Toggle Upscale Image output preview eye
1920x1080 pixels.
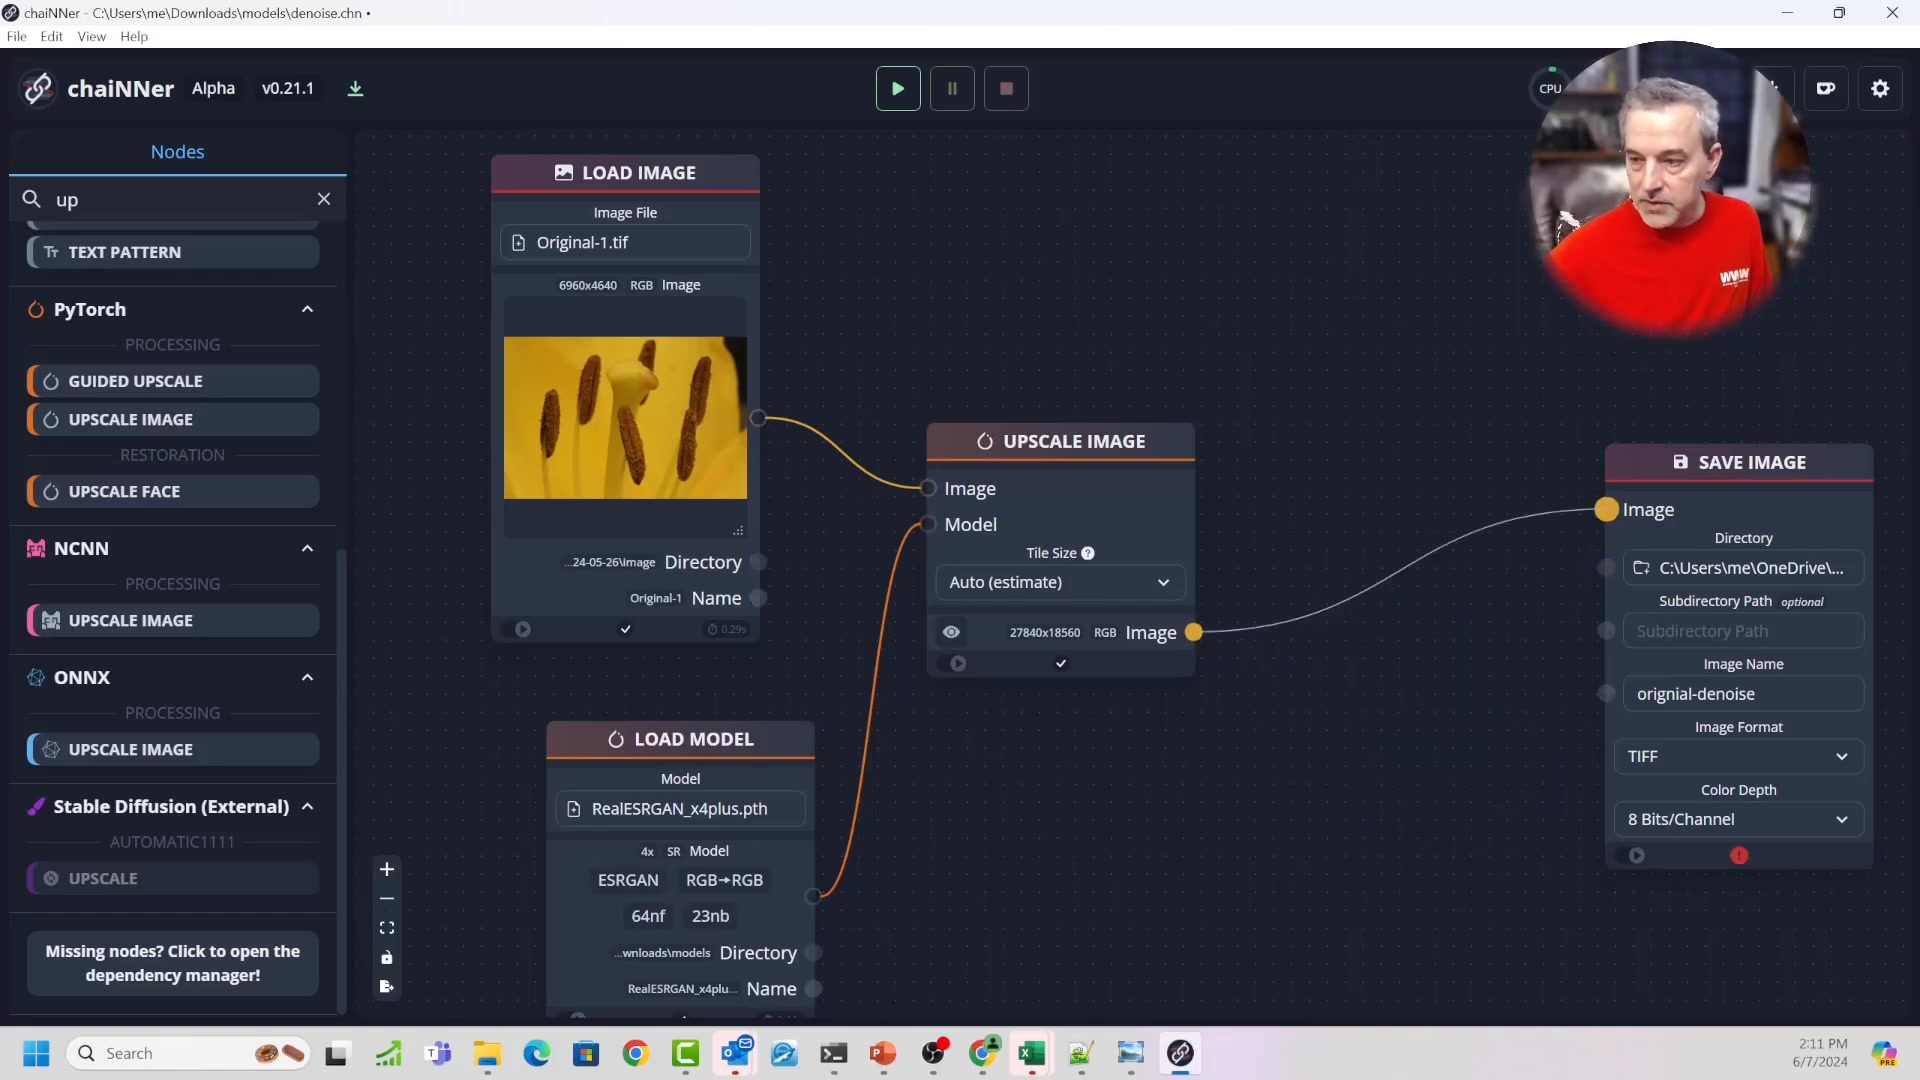tap(951, 632)
